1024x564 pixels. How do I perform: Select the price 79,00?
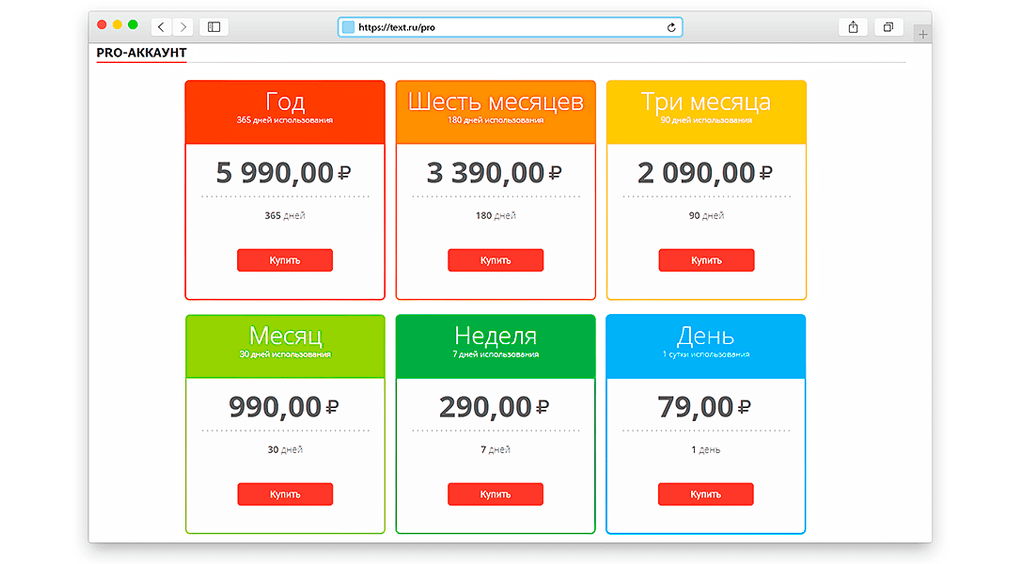point(704,407)
